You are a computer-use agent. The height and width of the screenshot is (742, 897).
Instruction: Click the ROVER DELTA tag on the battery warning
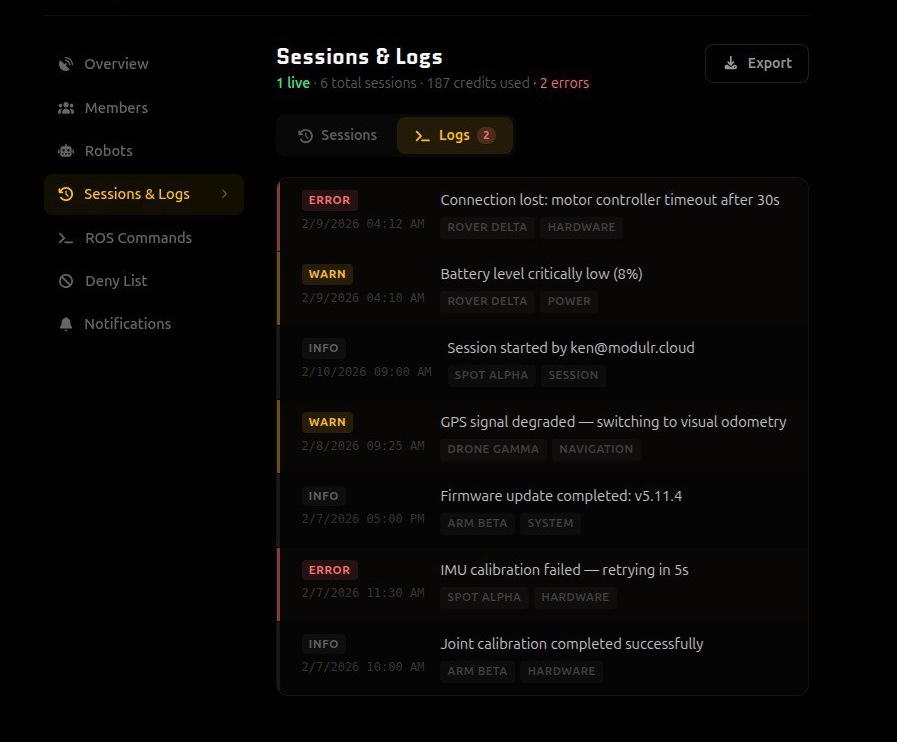point(487,301)
